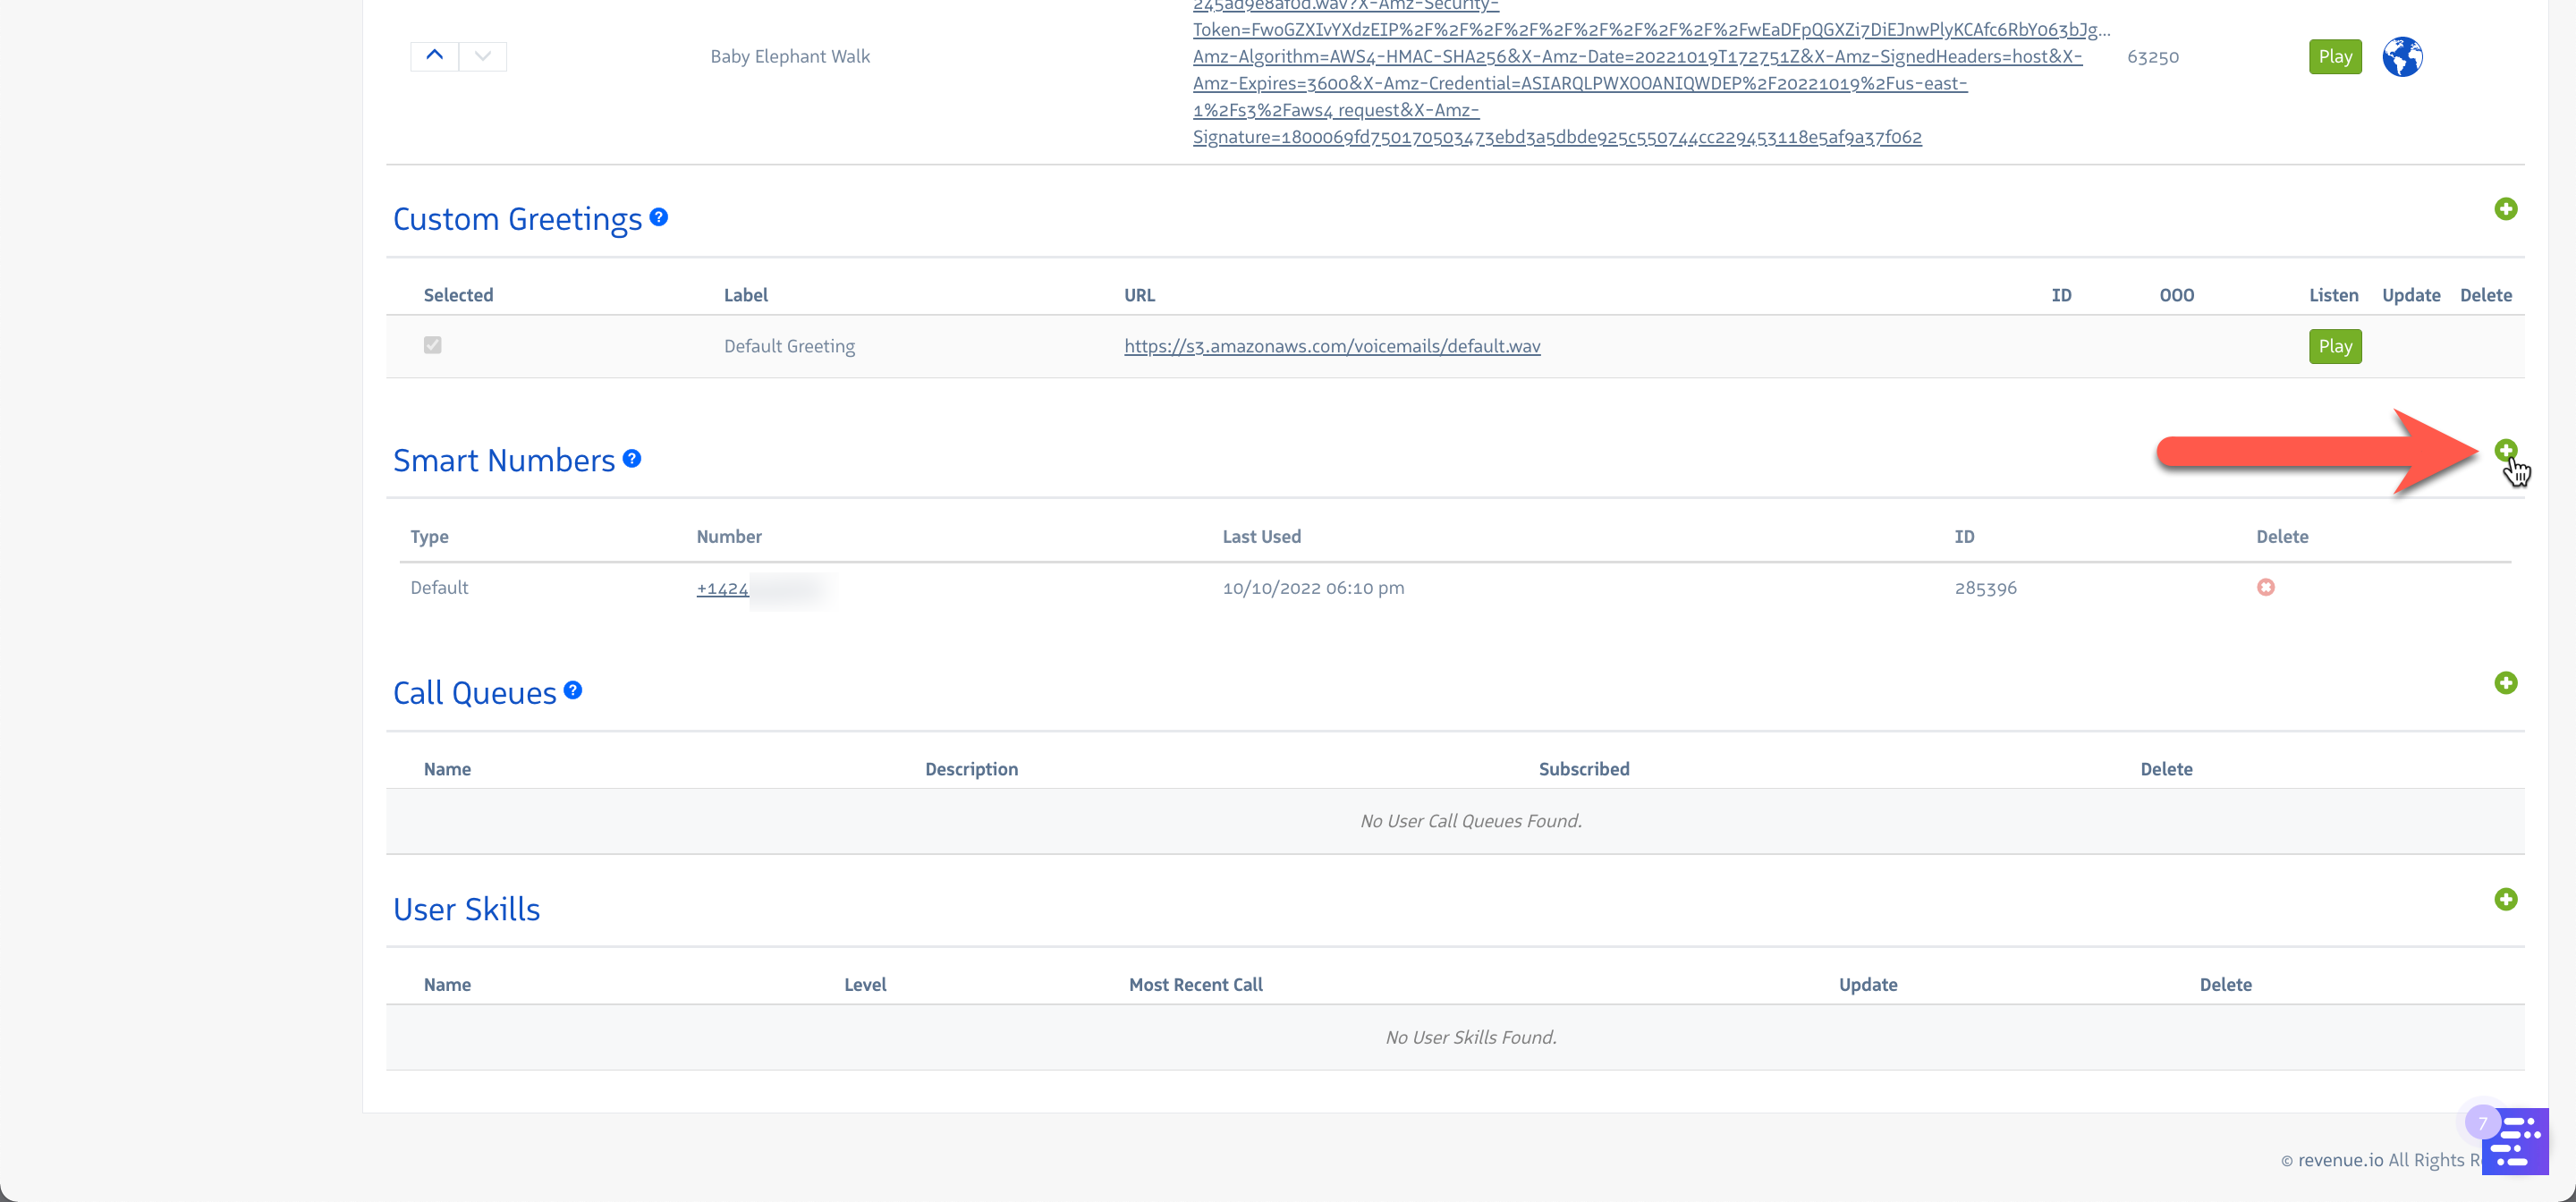Delete the Default smart number
Image resolution: width=2576 pixels, height=1202 pixels.
click(2265, 587)
